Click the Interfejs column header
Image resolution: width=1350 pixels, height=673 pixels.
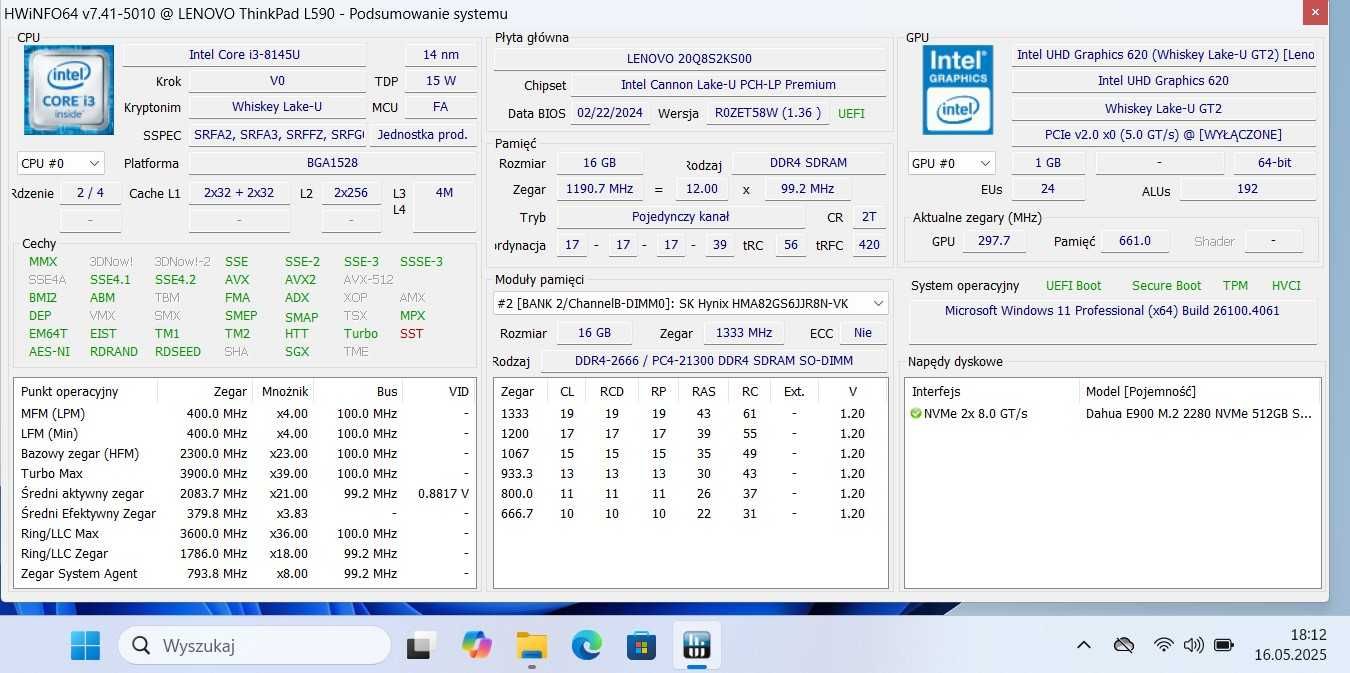tap(991, 391)
